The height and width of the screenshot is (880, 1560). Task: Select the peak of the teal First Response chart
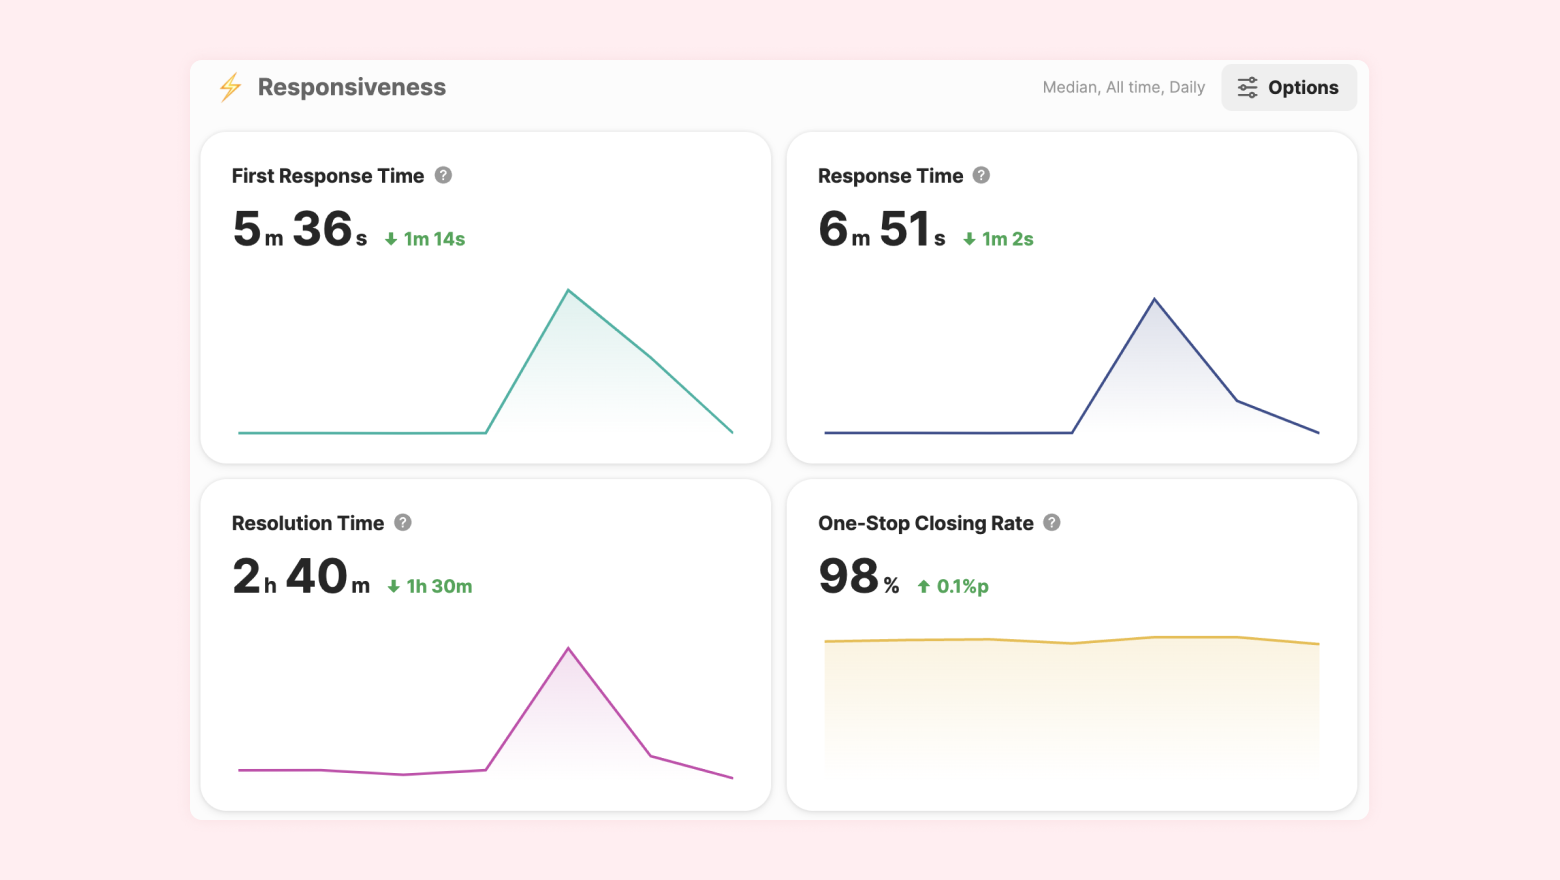pos(568,291)
